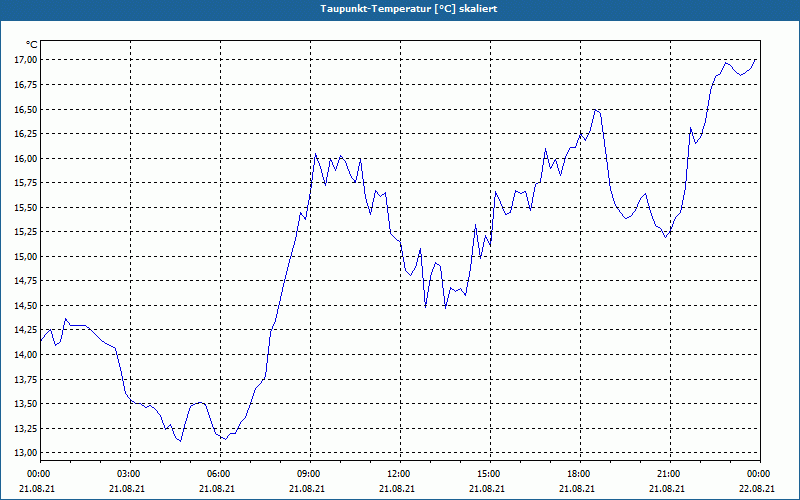Screen dimensions: 800x500
Task: Select the 14,50 y-axis value
Action: (26, 305)
